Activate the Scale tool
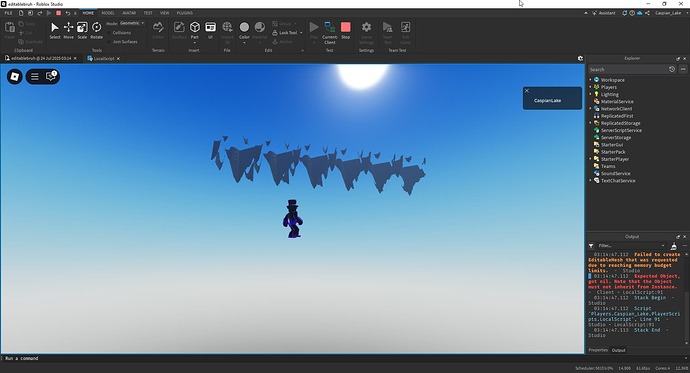Screen dimensions: 690x373 82,30
